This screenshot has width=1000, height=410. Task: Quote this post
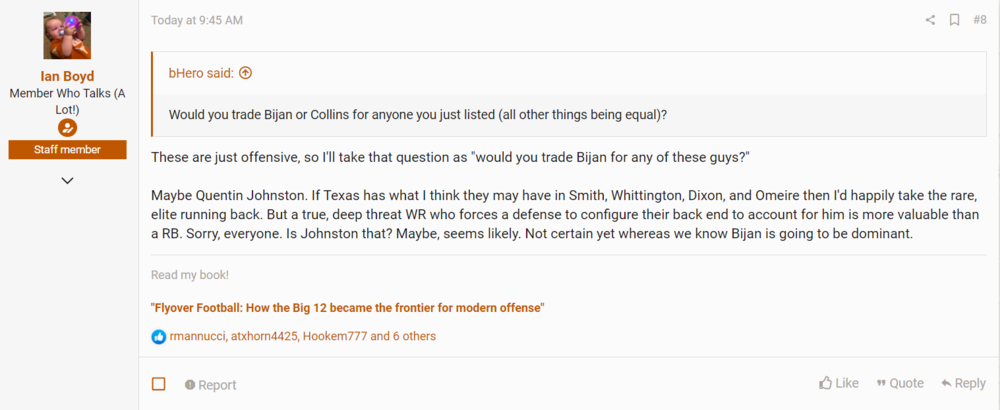pos(900,383)
